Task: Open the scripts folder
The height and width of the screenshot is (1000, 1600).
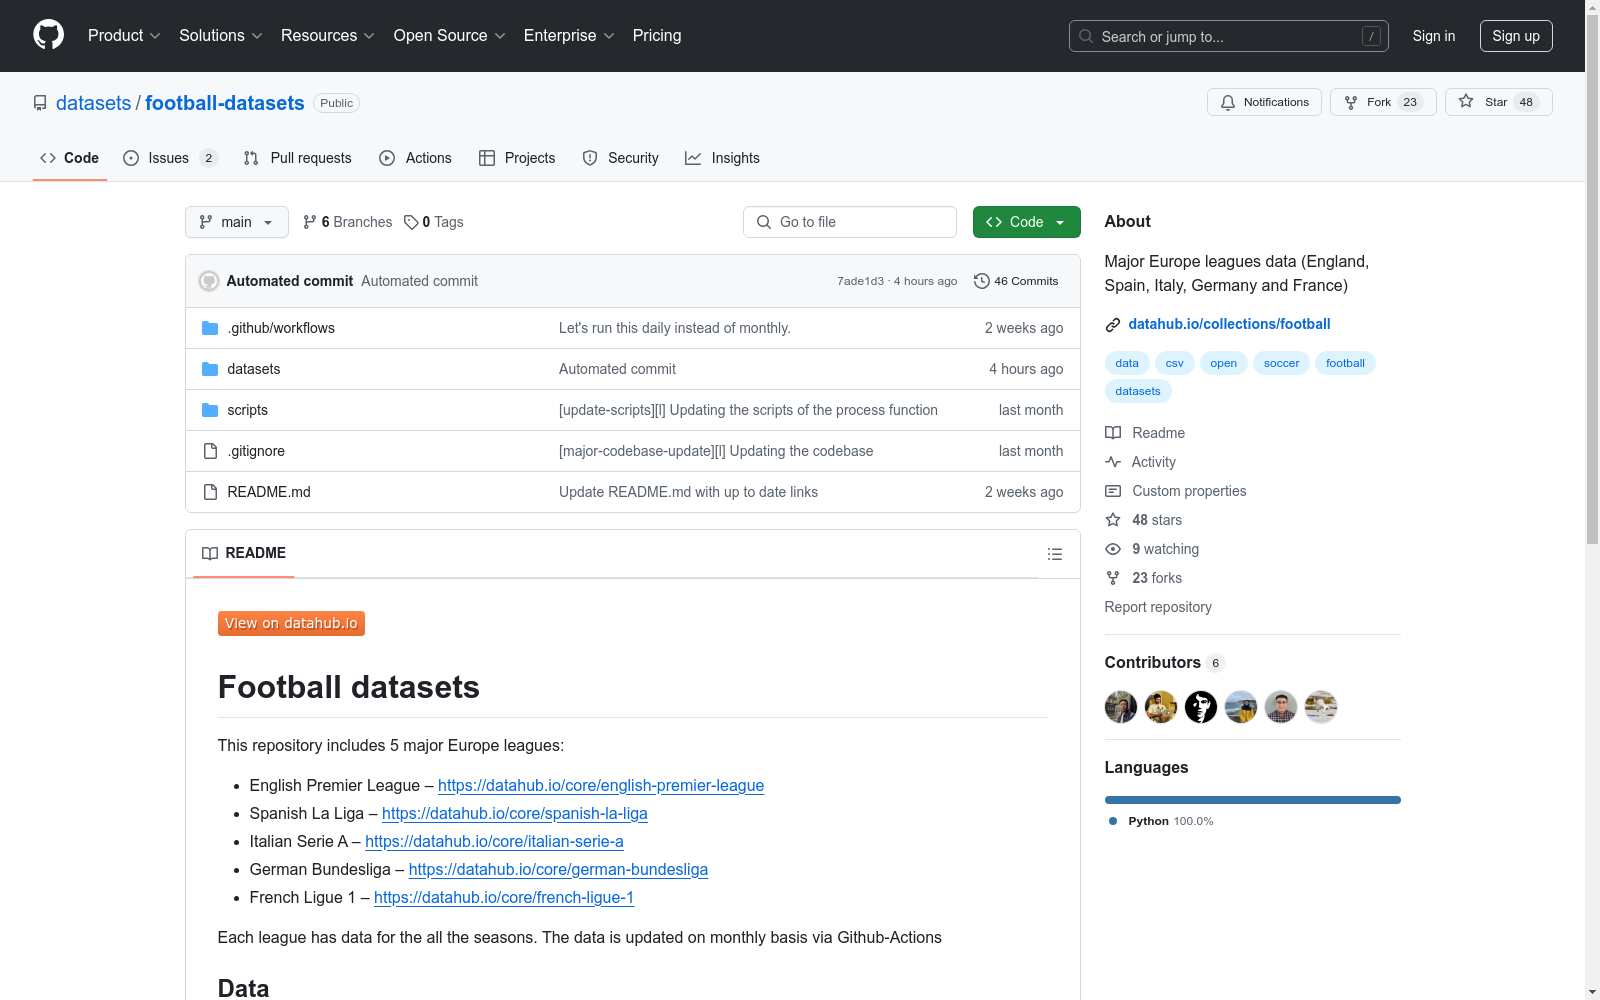Action: coord(247,410)
